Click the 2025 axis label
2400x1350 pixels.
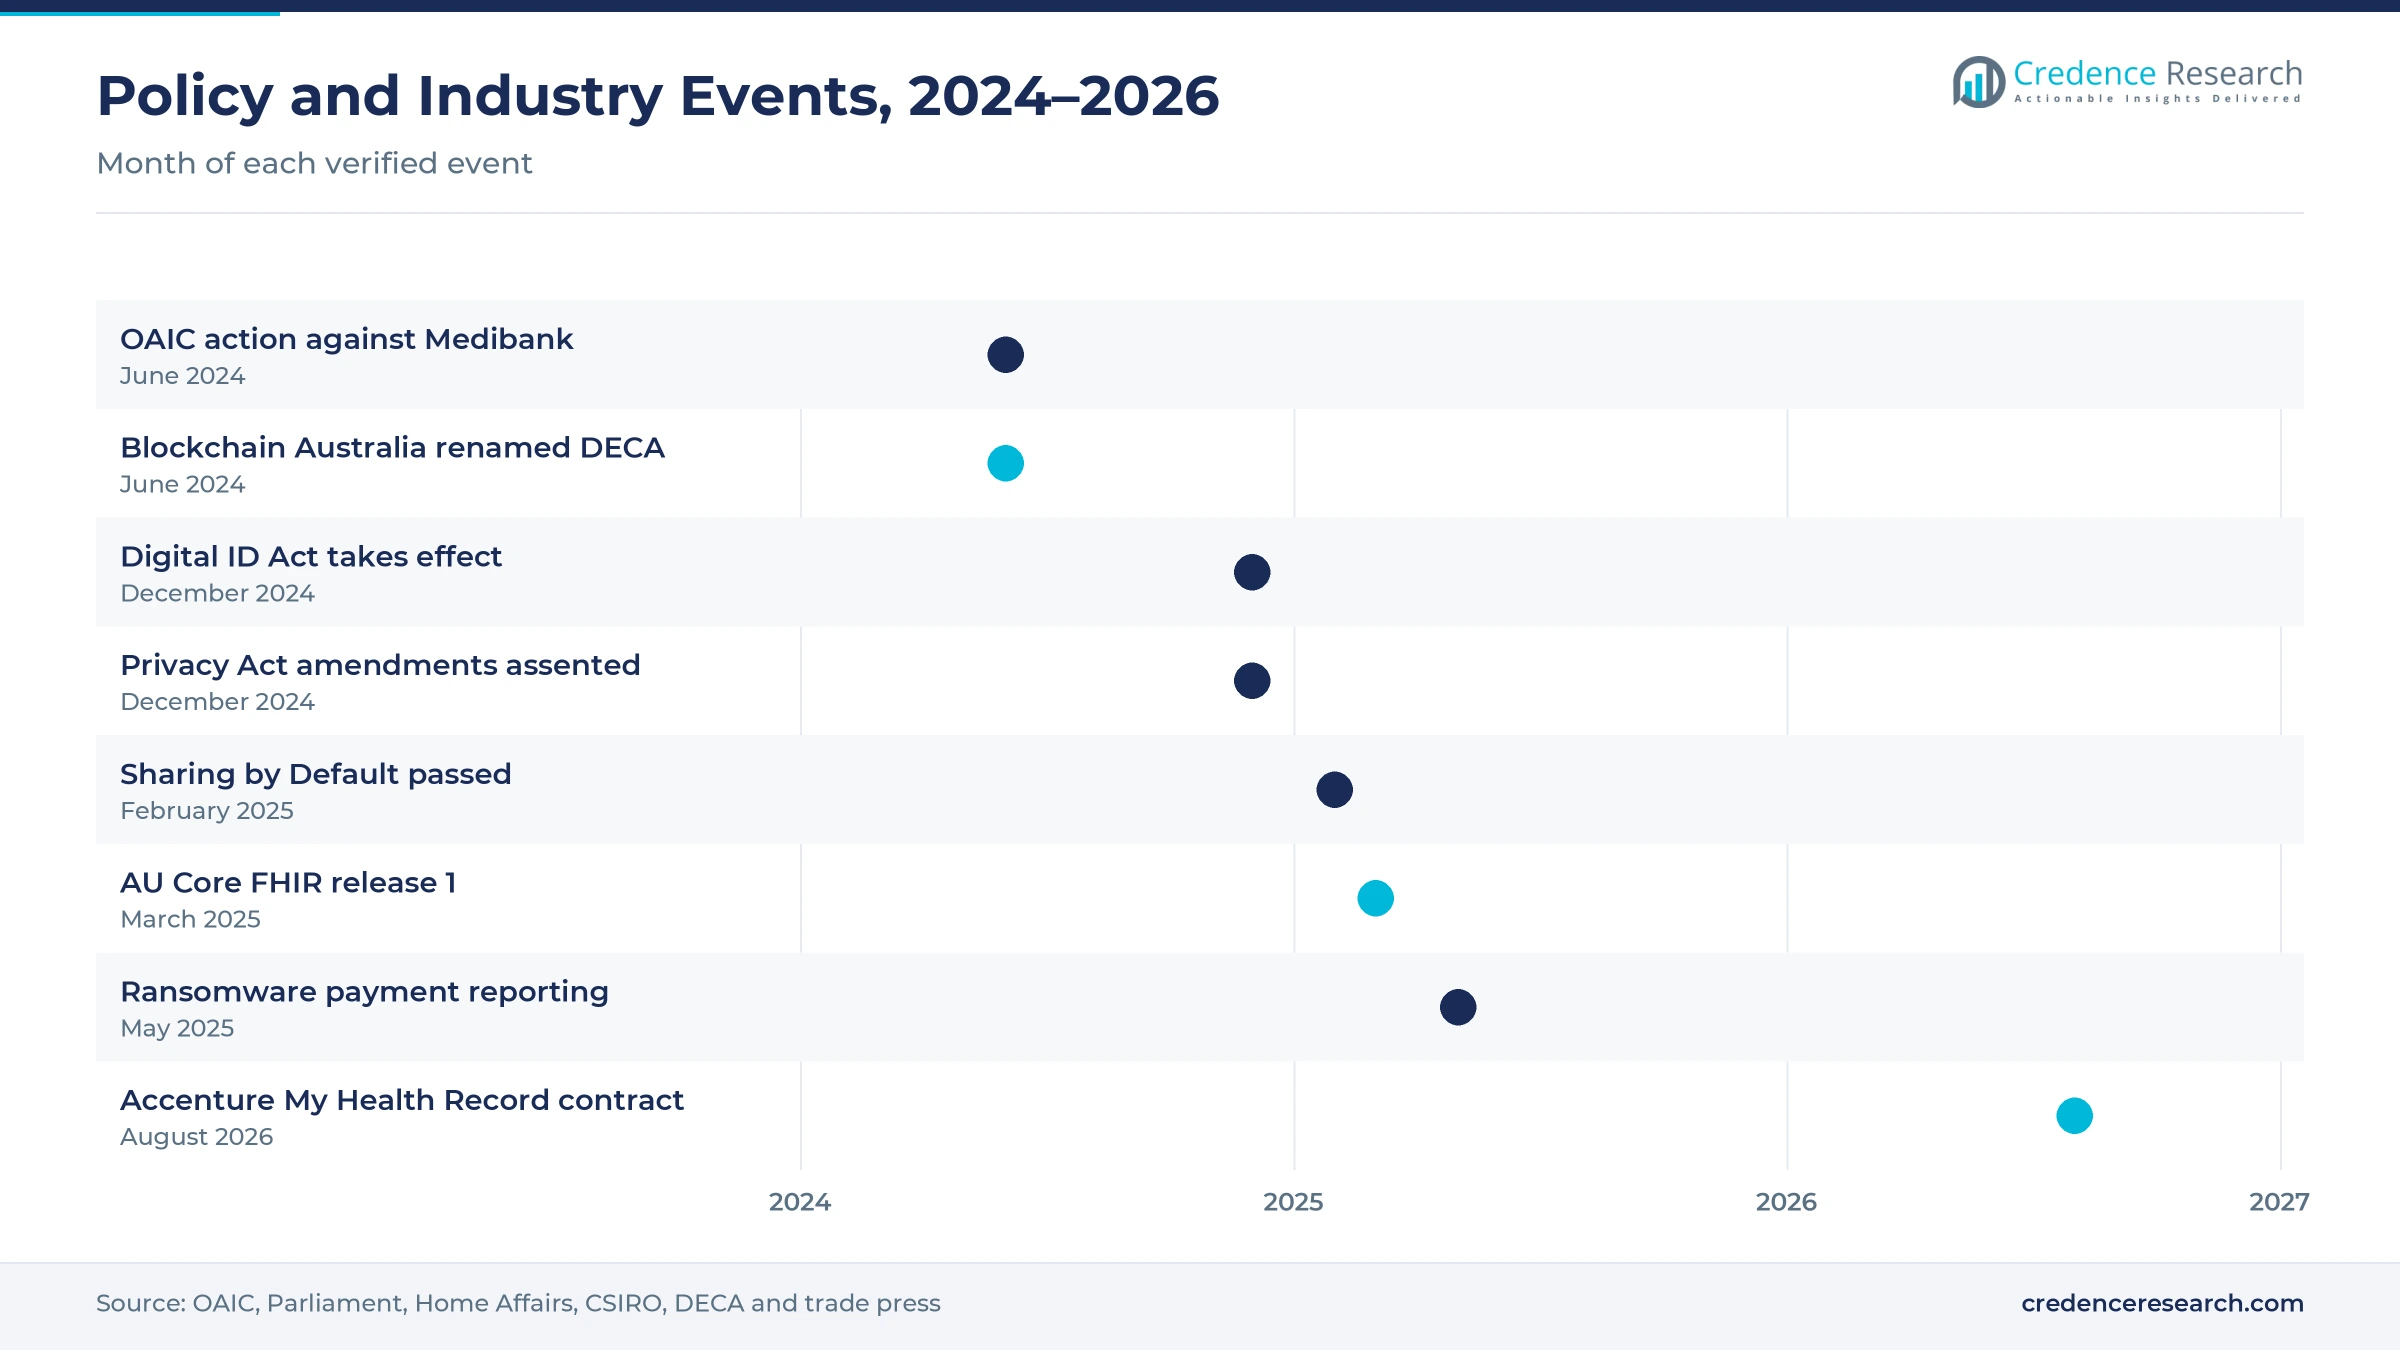1293,1202
